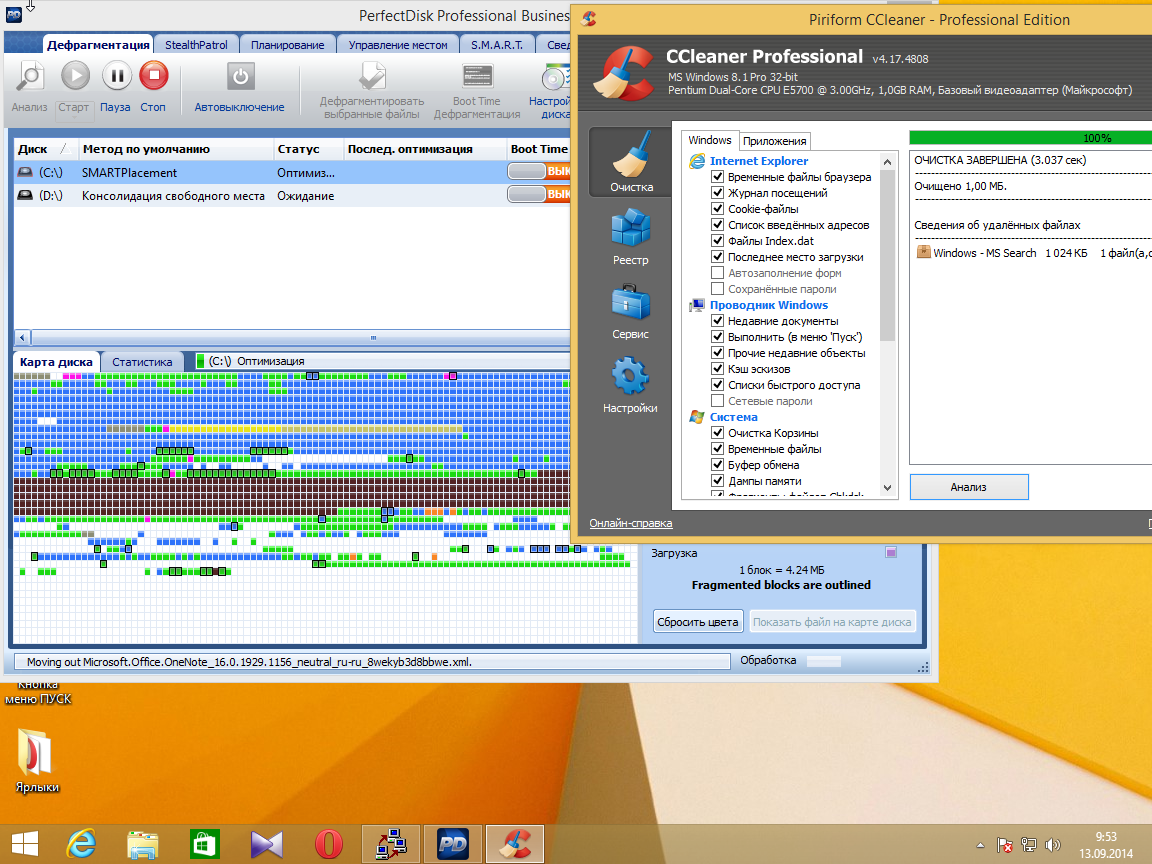The image size is (1152, 864).
Task: Open Онлайн-справка link
Action: point(630,523)
